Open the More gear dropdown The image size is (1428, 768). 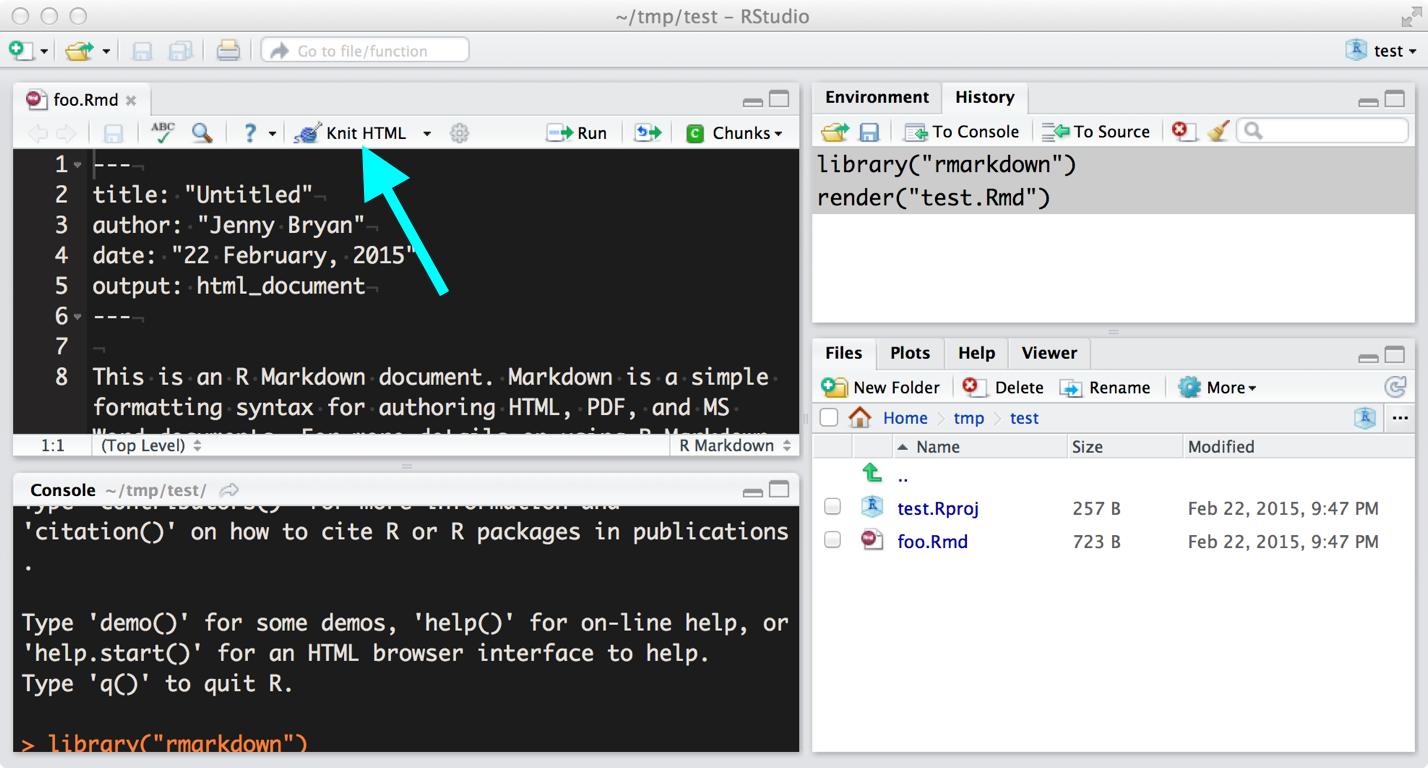coord(1217,388)
